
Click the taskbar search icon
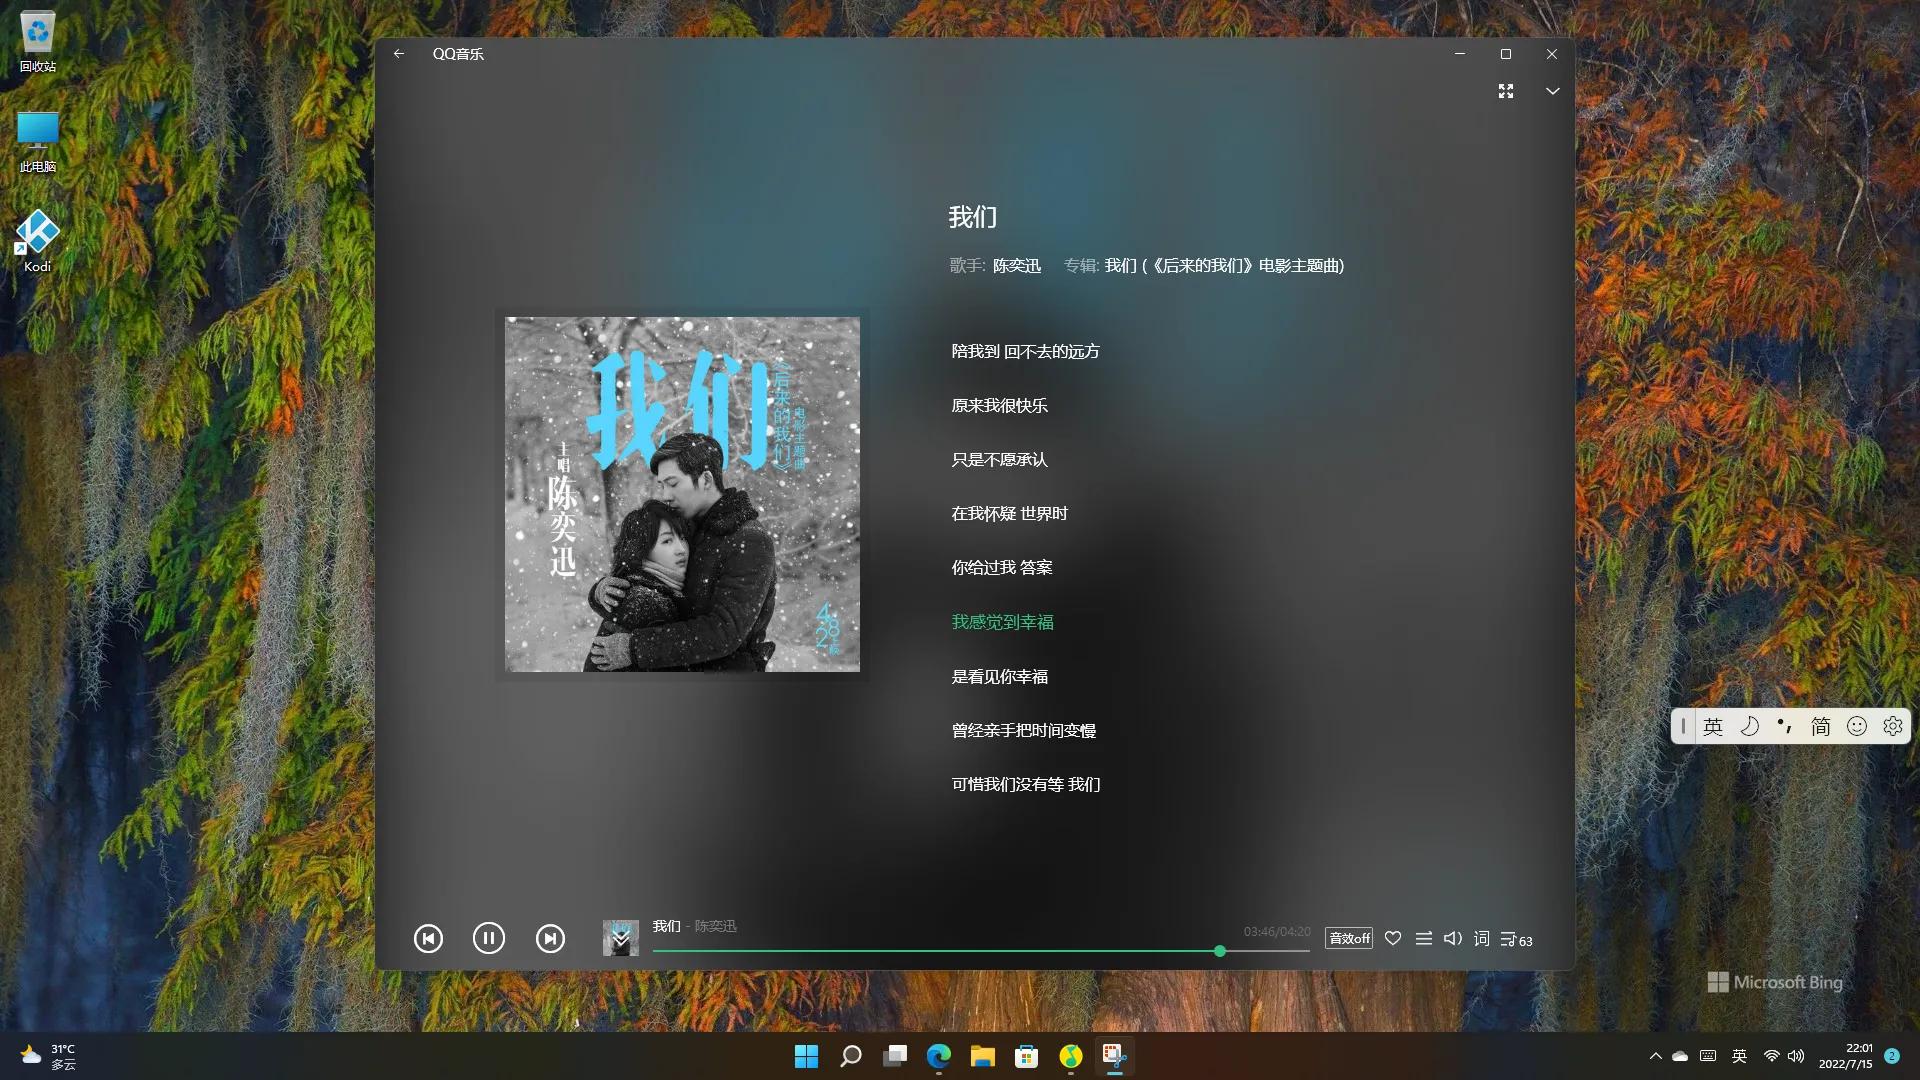851,1055
